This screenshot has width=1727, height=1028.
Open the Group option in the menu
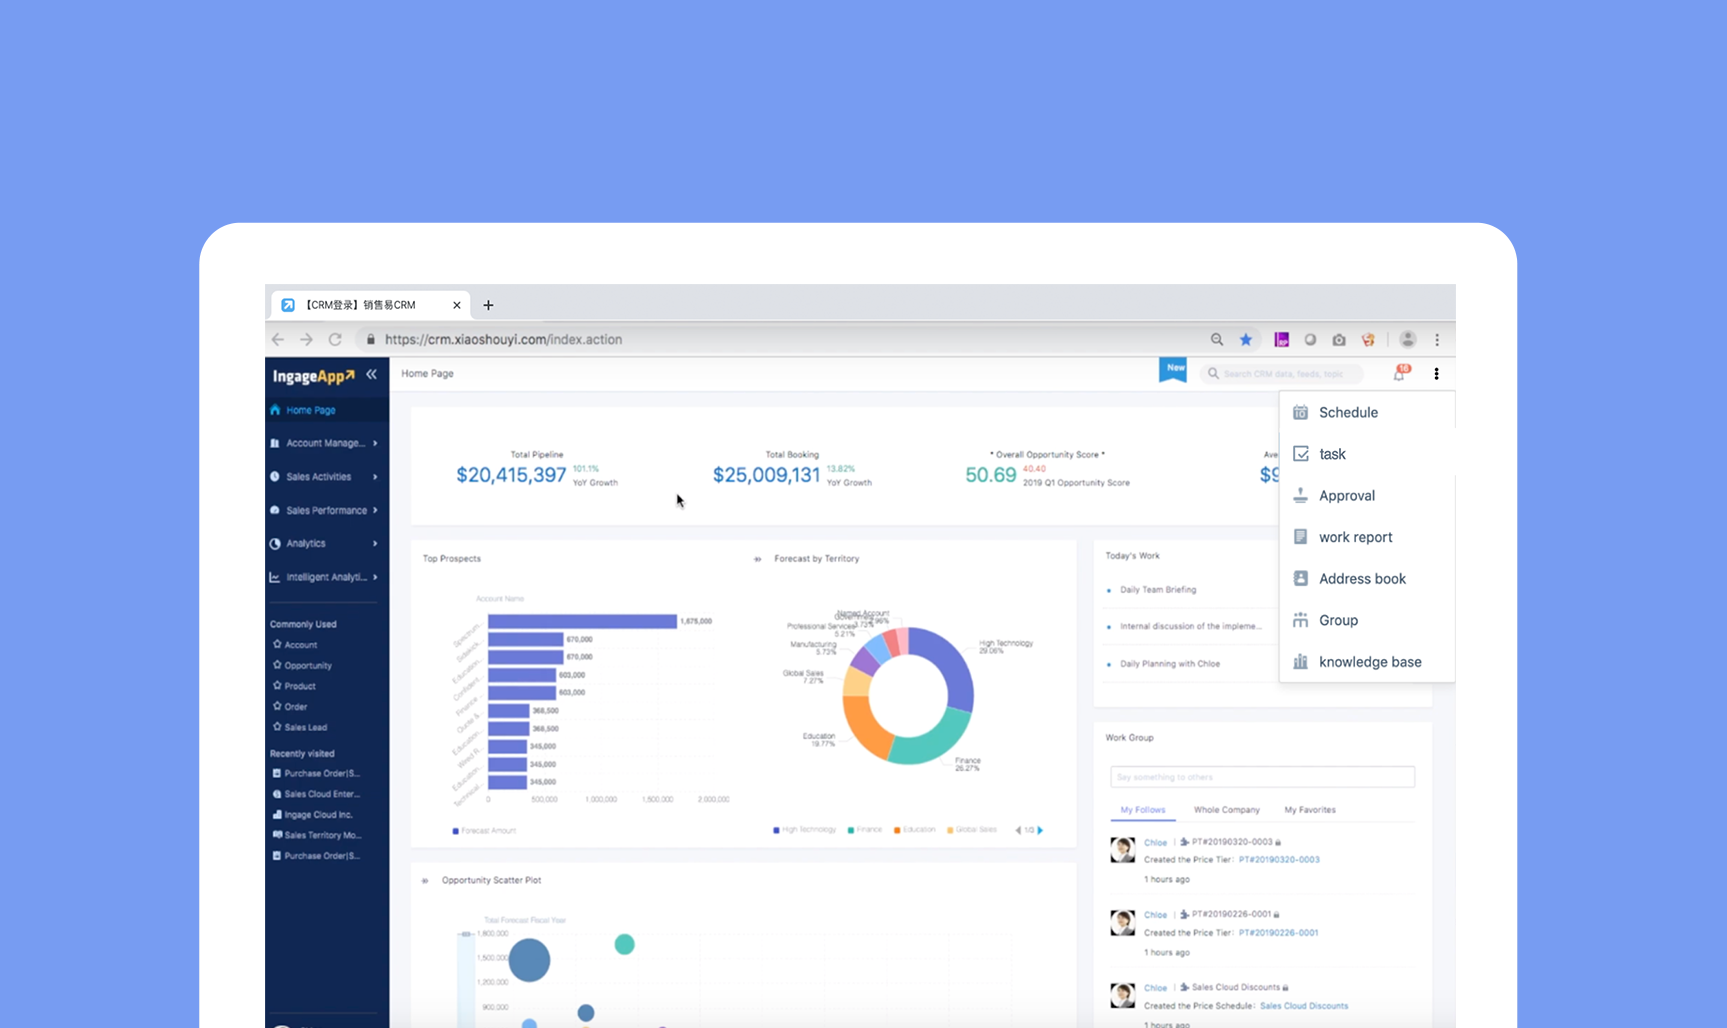click(1337, 620)
